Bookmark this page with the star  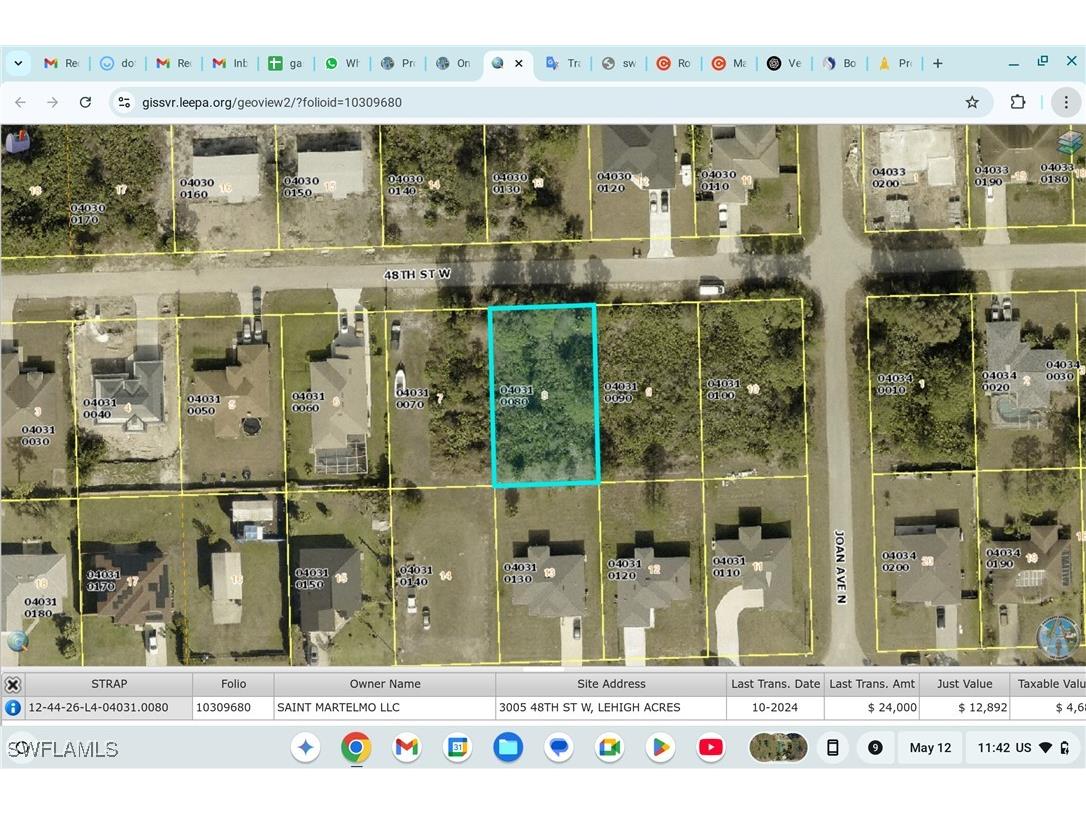click(972, 103)
